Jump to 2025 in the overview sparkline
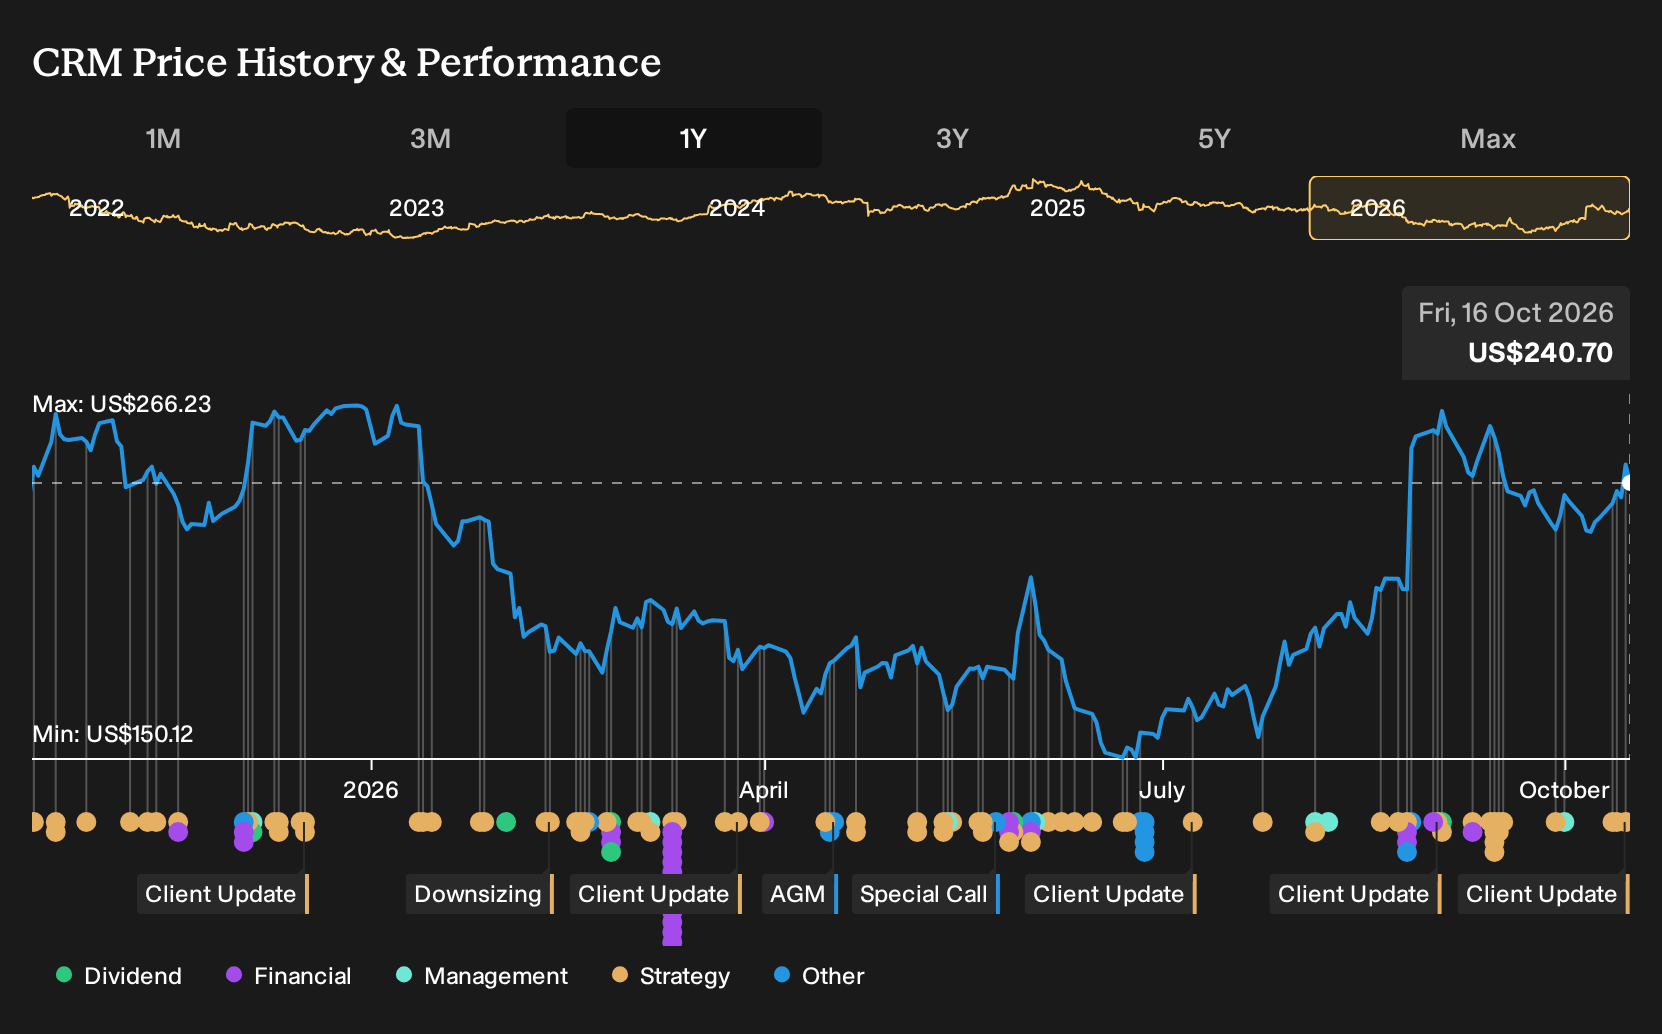1662x1034 pixels. pyautogui.click(x=1057, y=208)
